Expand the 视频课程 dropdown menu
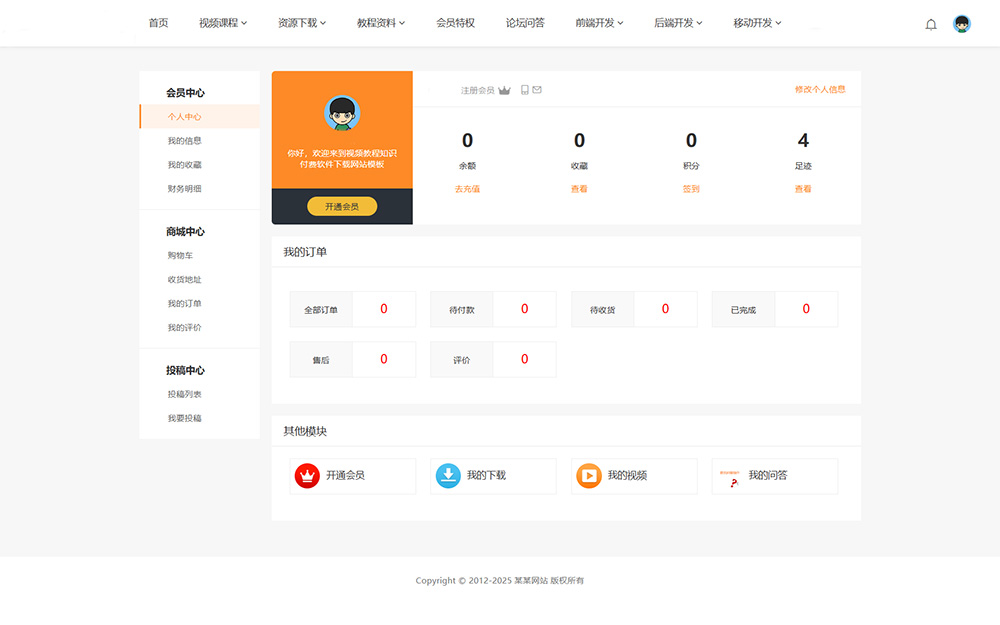 coord(222,23)
